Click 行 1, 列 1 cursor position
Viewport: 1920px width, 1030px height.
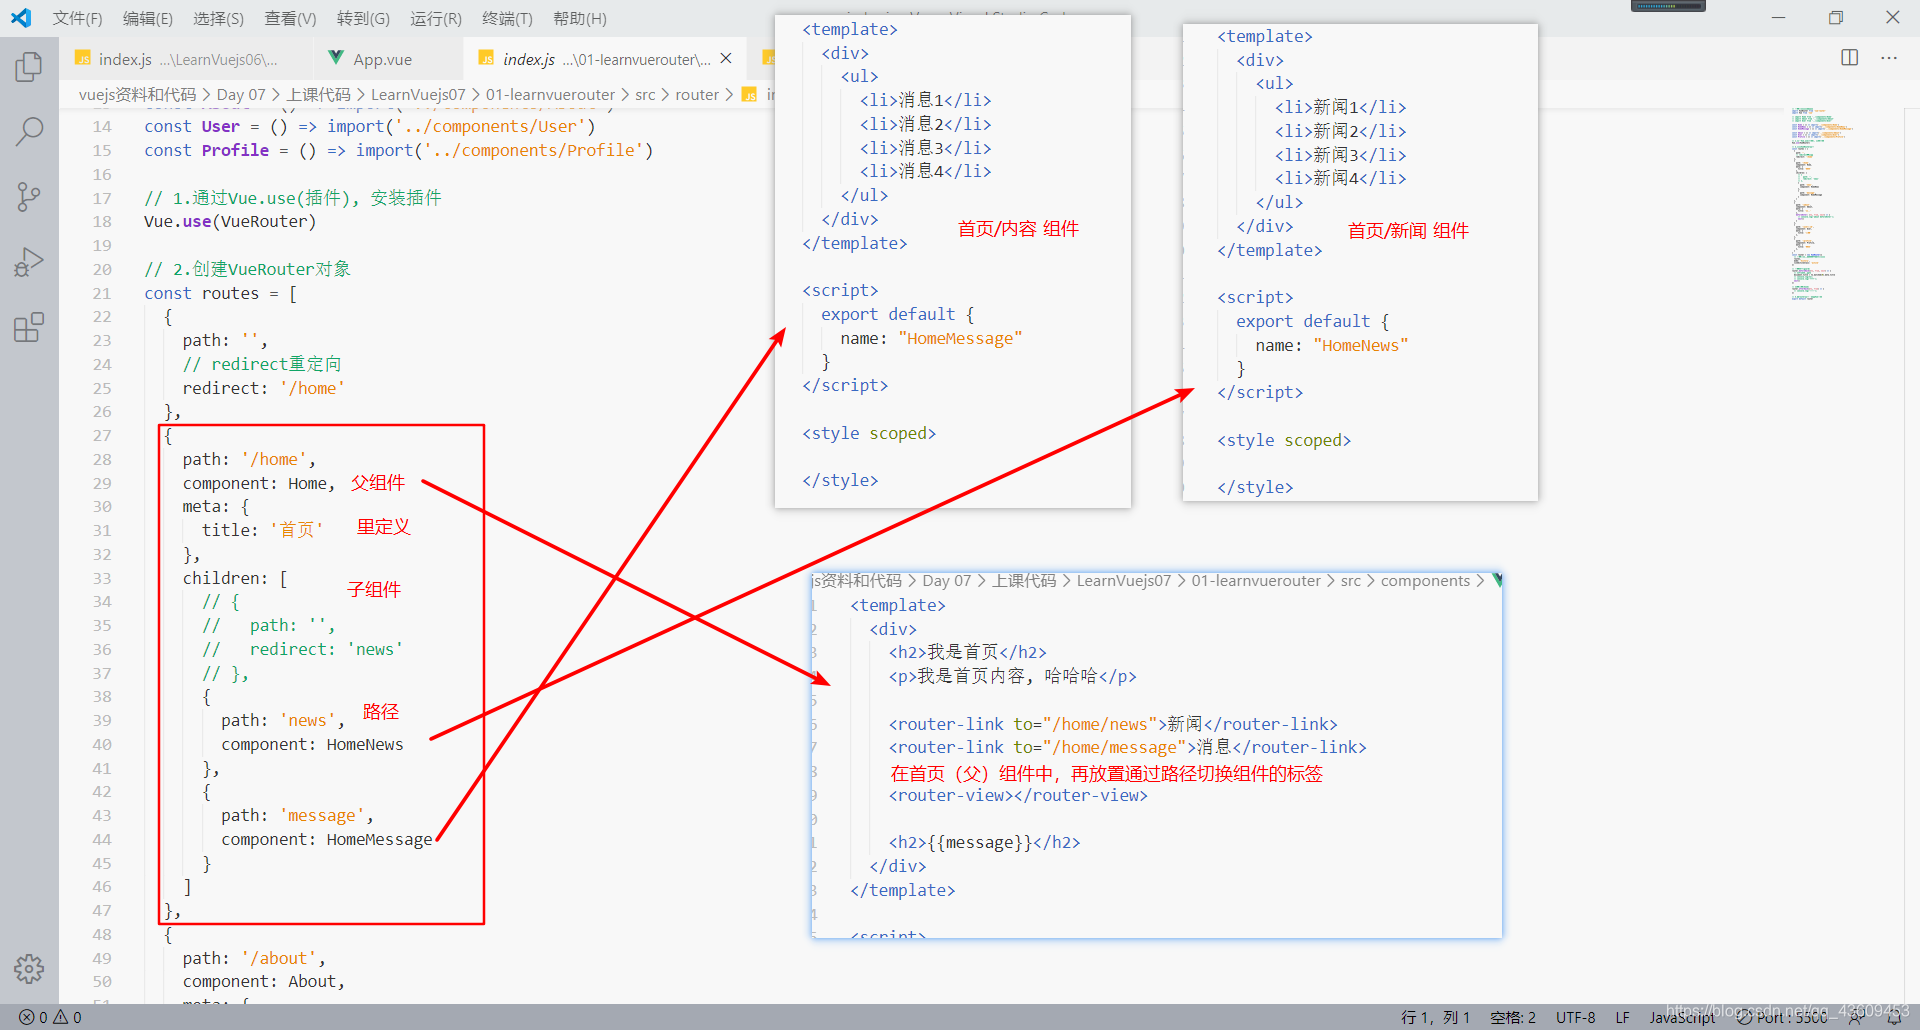coord(1435,1017)
